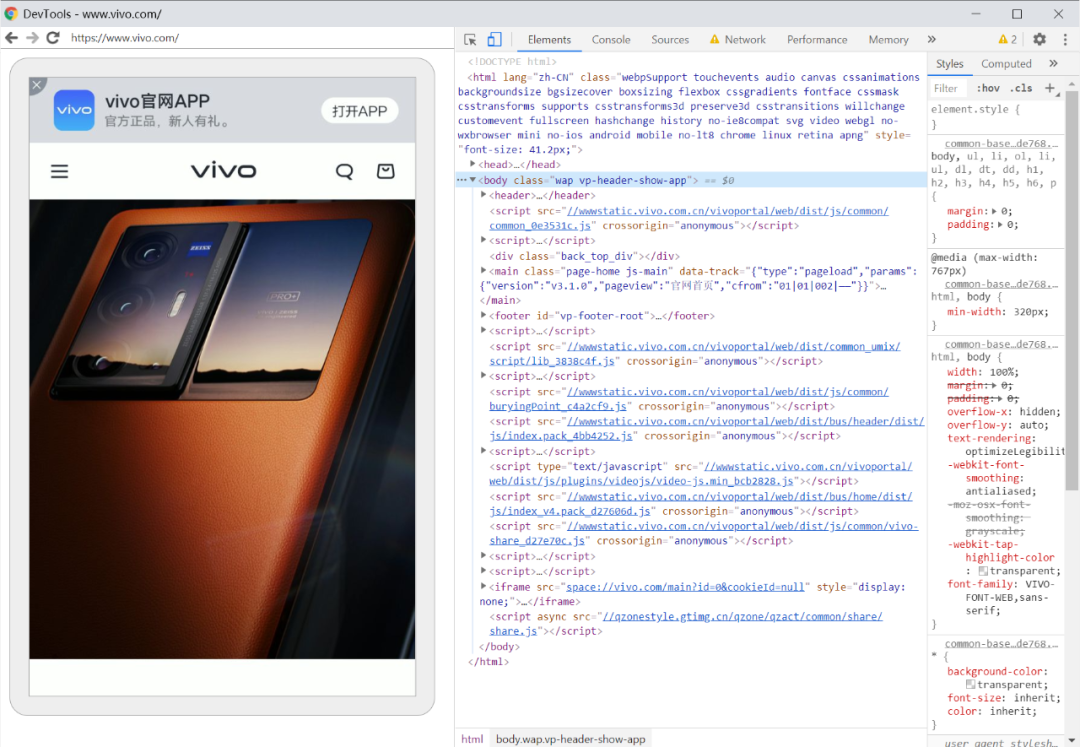This screenshot has height=747, width=1080.
Task: Show more Styles sidebar tabs chevron
Action: coord(1053,63)
